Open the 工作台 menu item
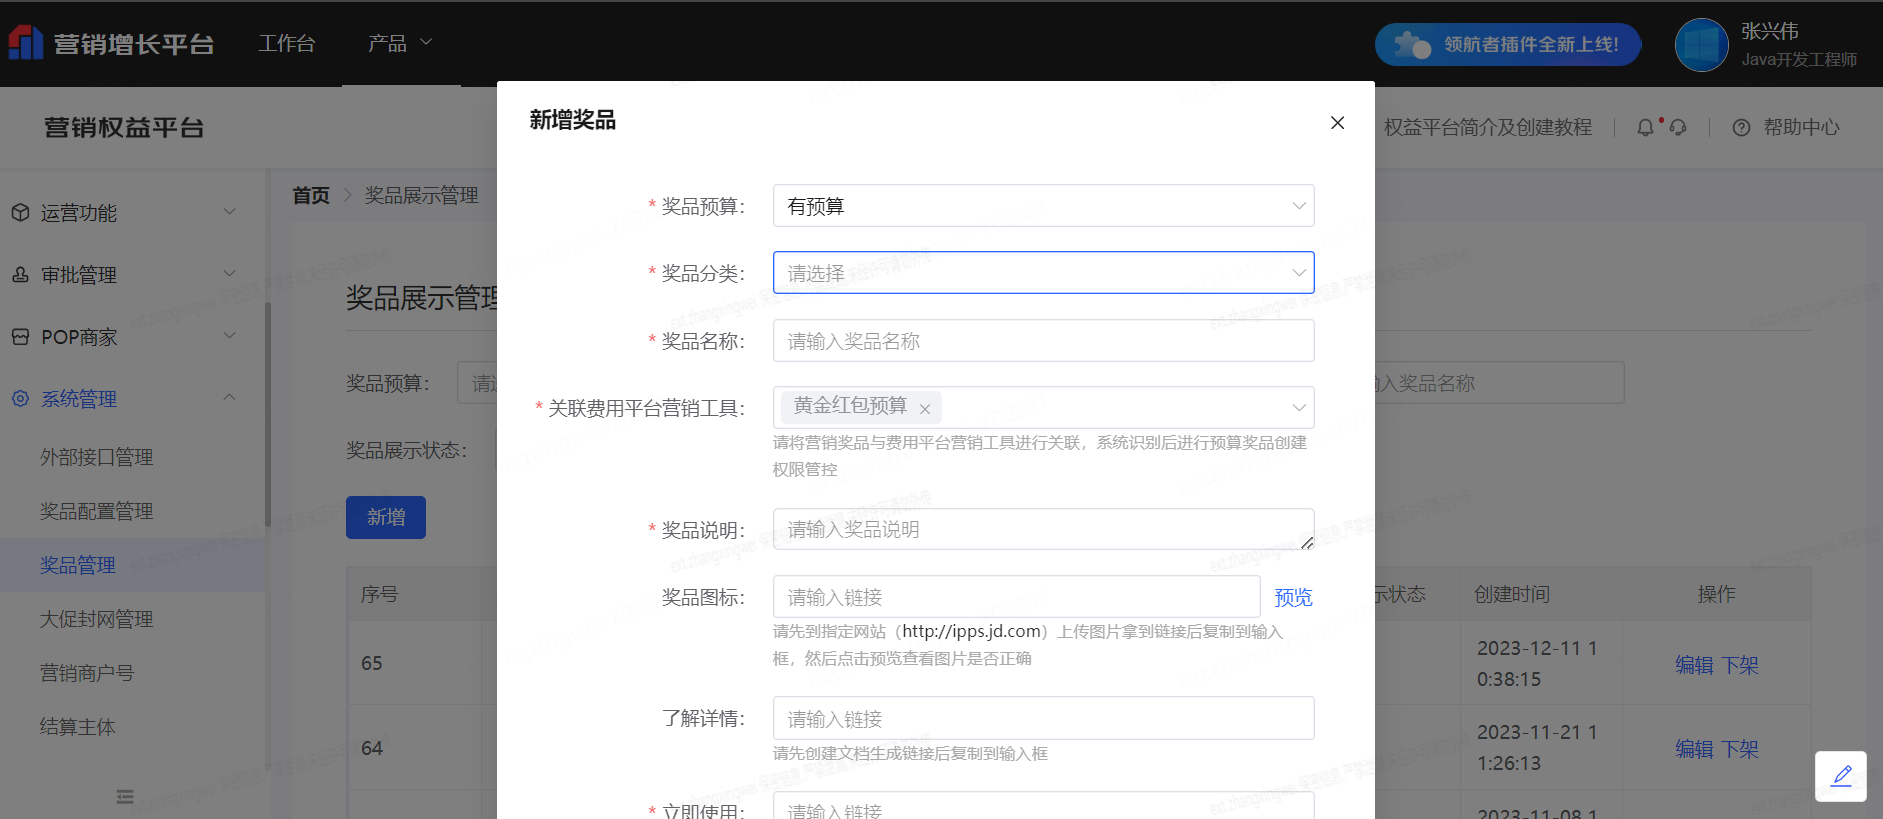 point(287,43)
